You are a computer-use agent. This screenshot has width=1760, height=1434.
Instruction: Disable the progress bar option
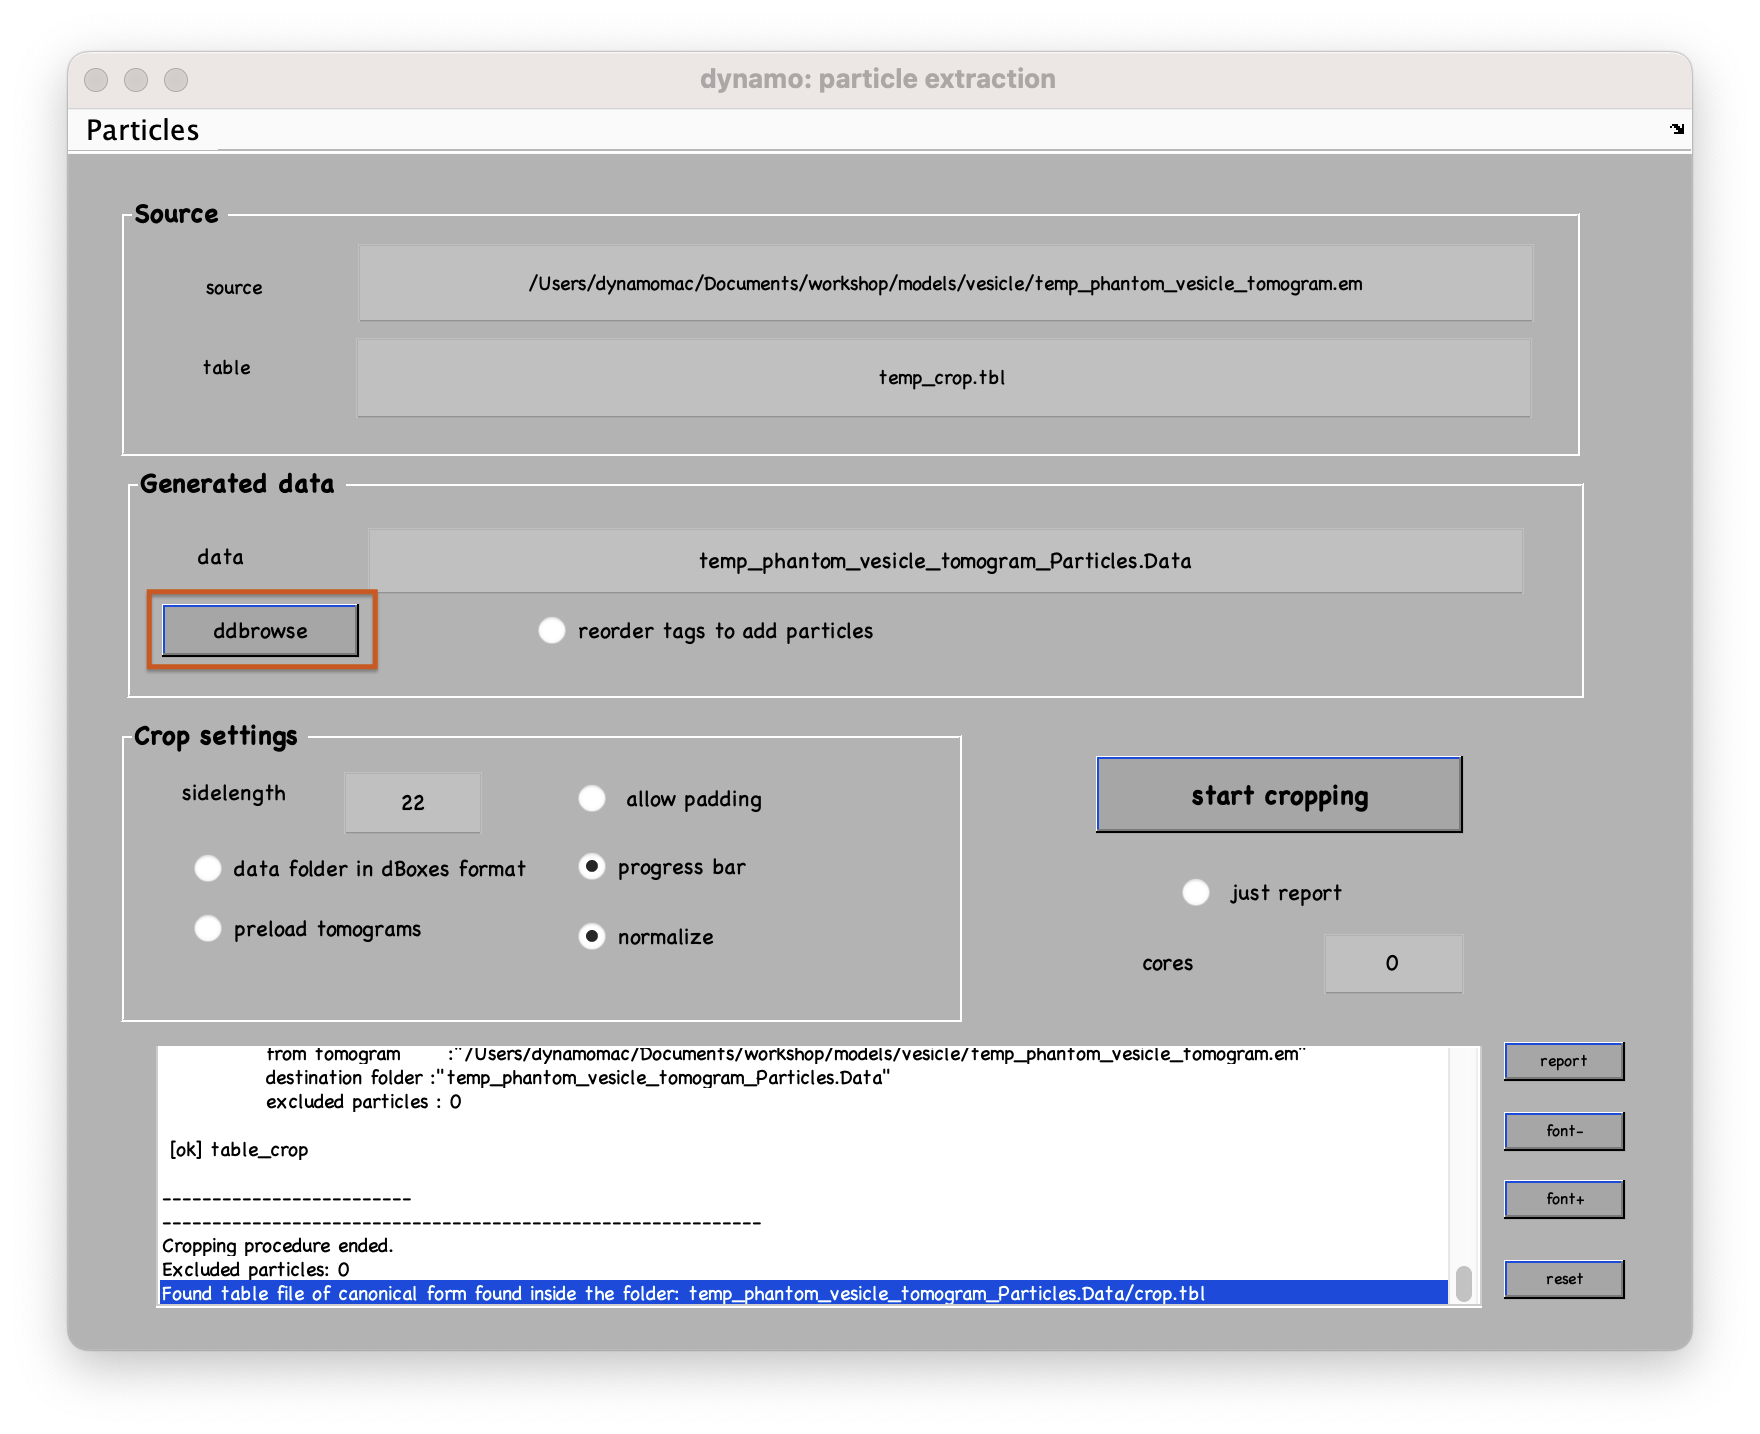pos(592,867)
